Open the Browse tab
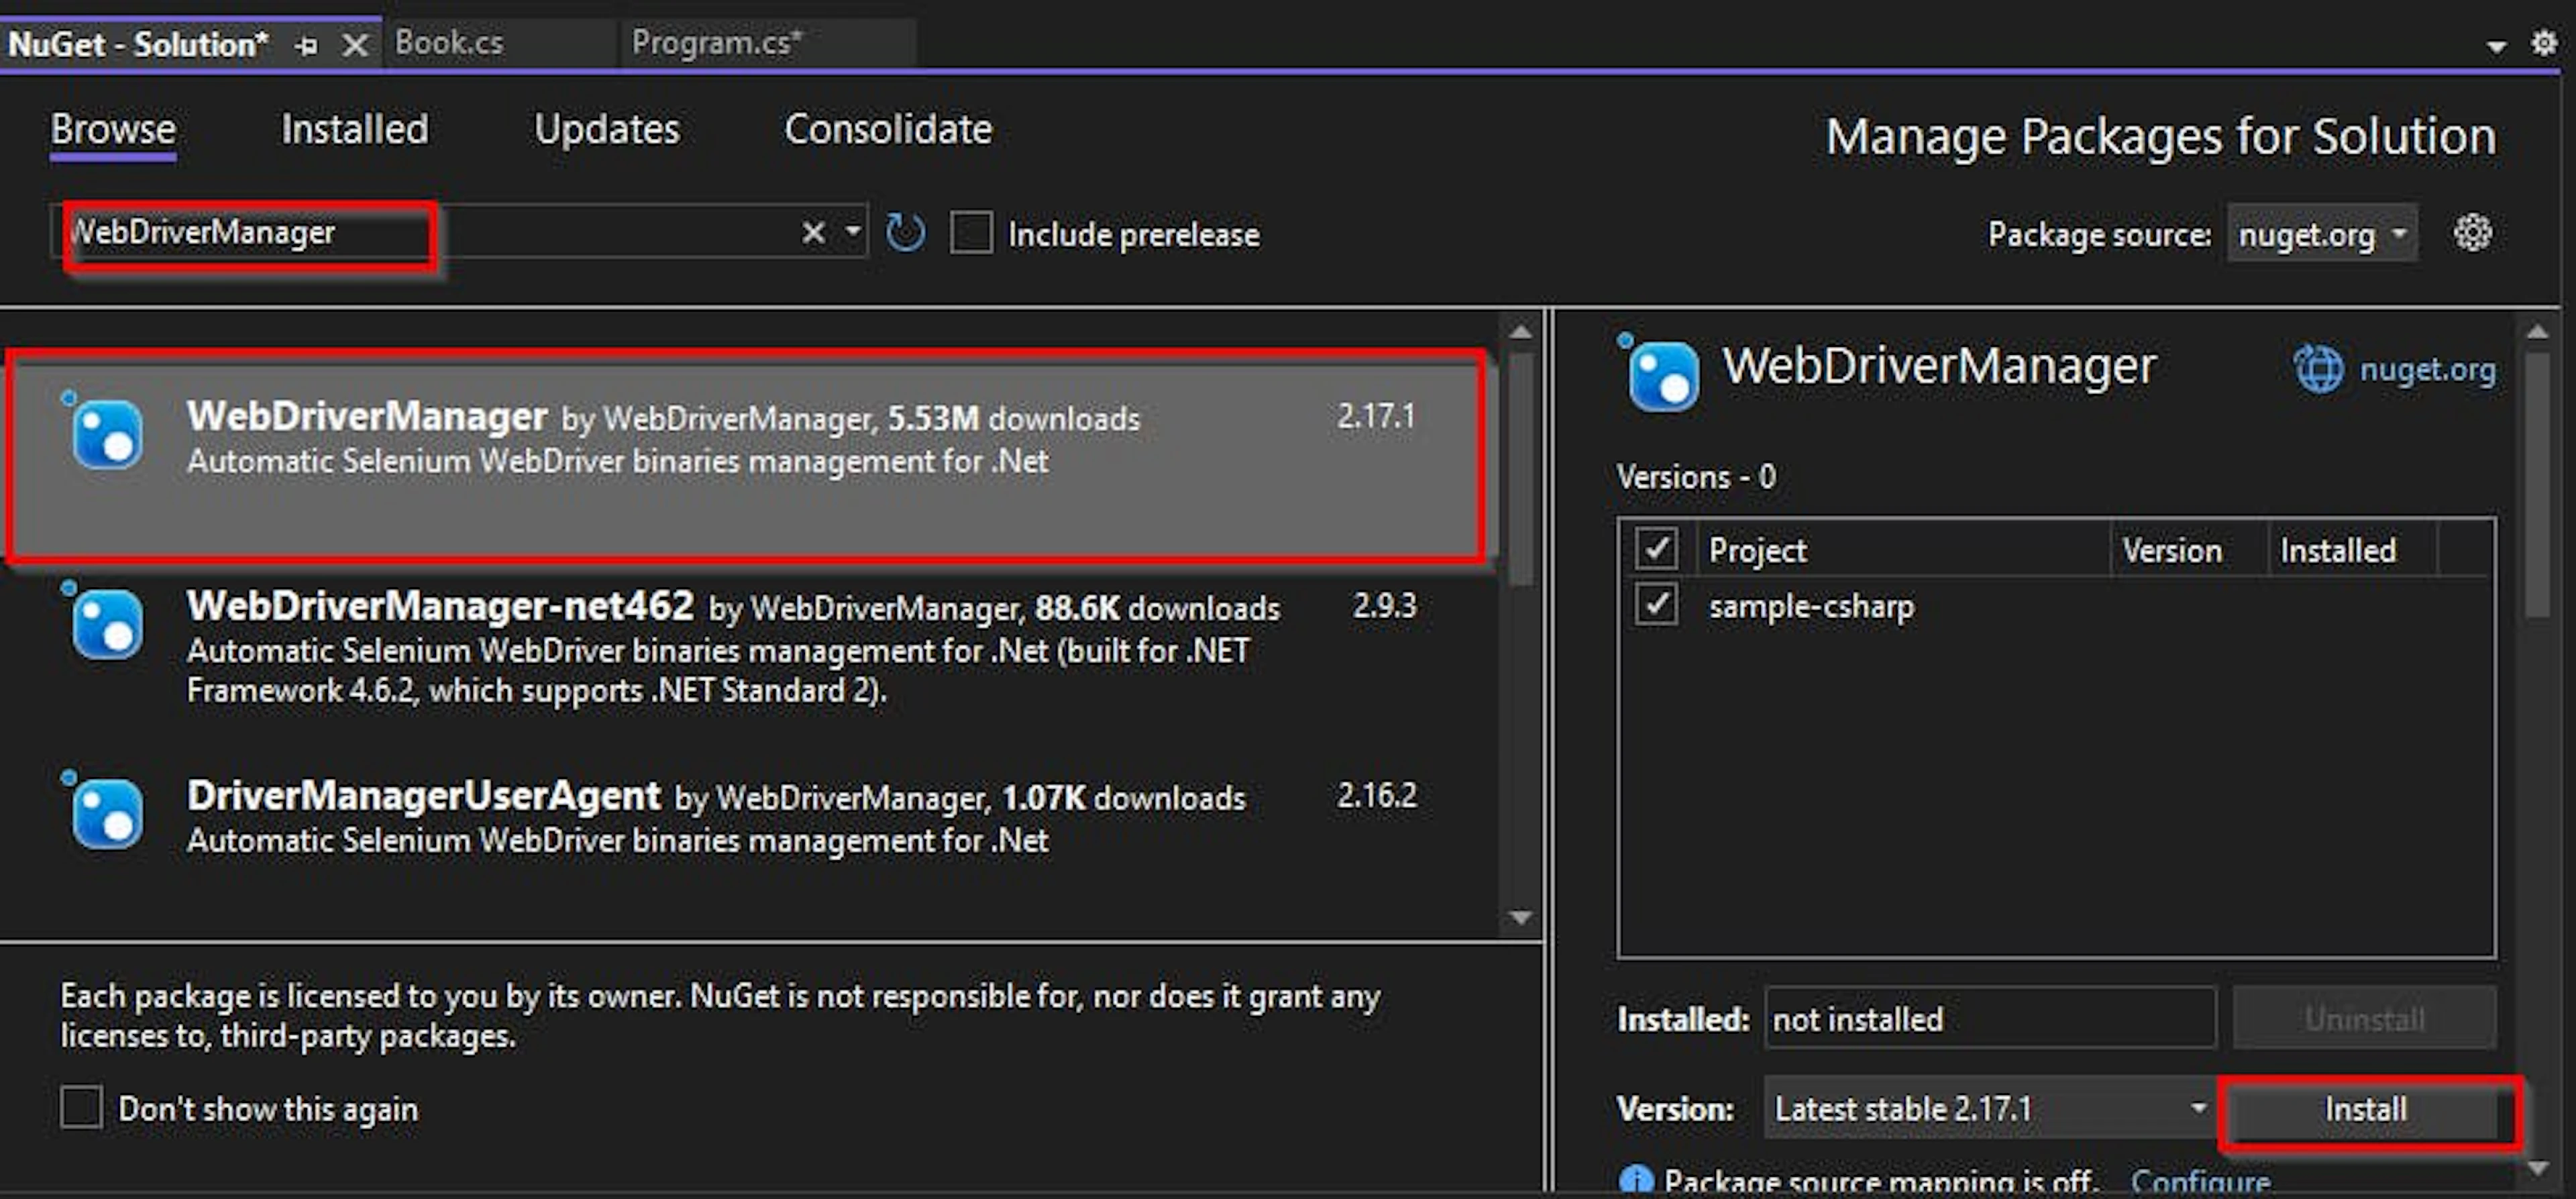Screen dimensions: 2576x1199 (x=113, y=130)
